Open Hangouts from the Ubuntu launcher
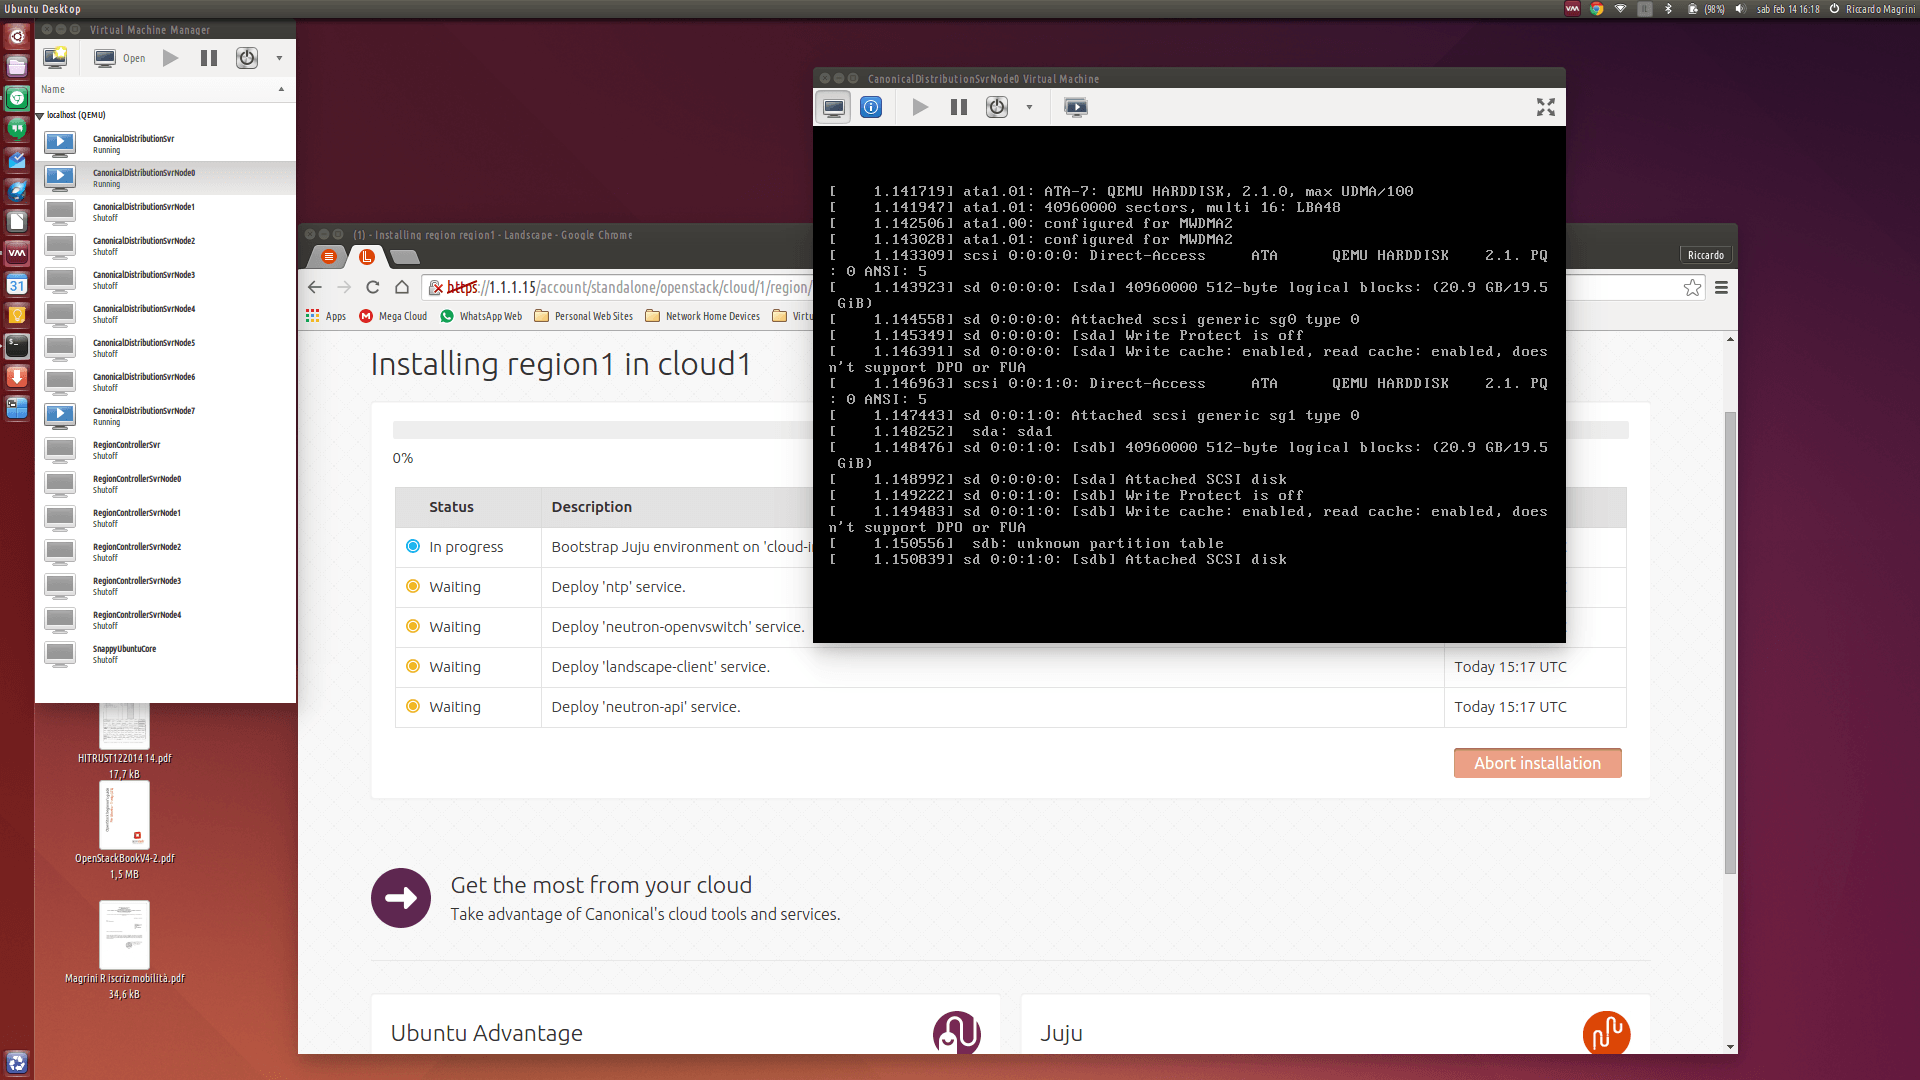Viewport: 1920px width, 1080px height. click(x=17, y=129)
